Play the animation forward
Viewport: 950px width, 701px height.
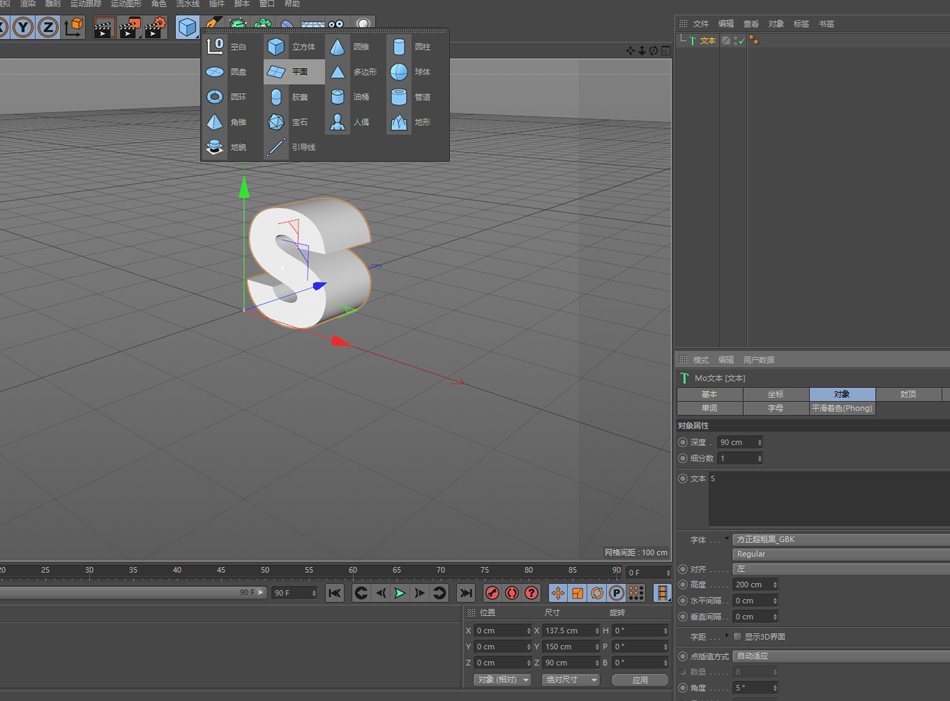(400, 593)
